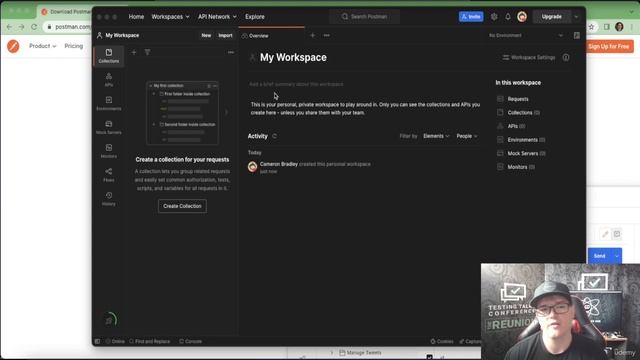
Task: Click the Cameron Bradley activity name
Action: coord(279,164)
